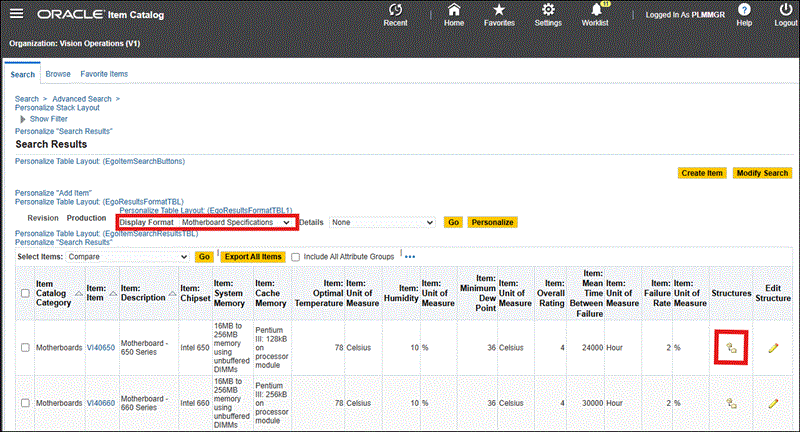Sort by Item Description arrow
This screenshot has height=432, width=800.
172,294
